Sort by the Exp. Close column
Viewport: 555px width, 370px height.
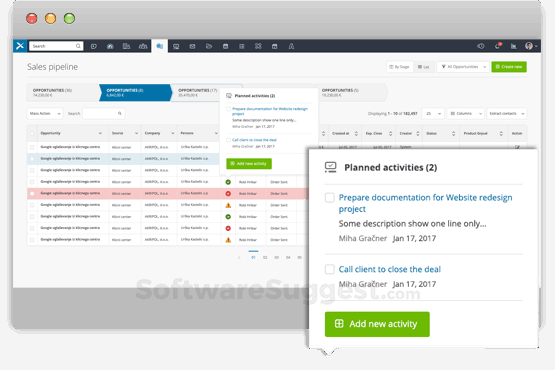(390, 133)
